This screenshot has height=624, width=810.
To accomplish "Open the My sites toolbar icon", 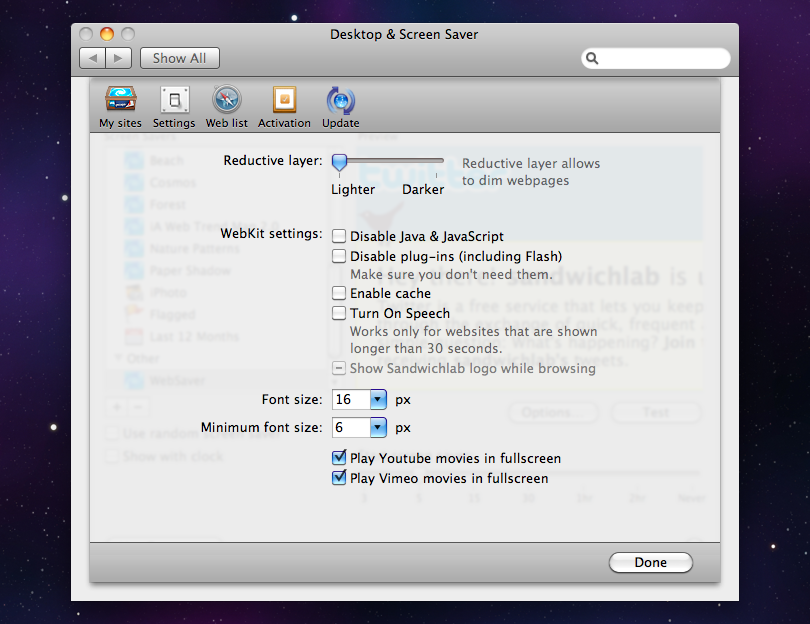I will [x=120, y=100].
